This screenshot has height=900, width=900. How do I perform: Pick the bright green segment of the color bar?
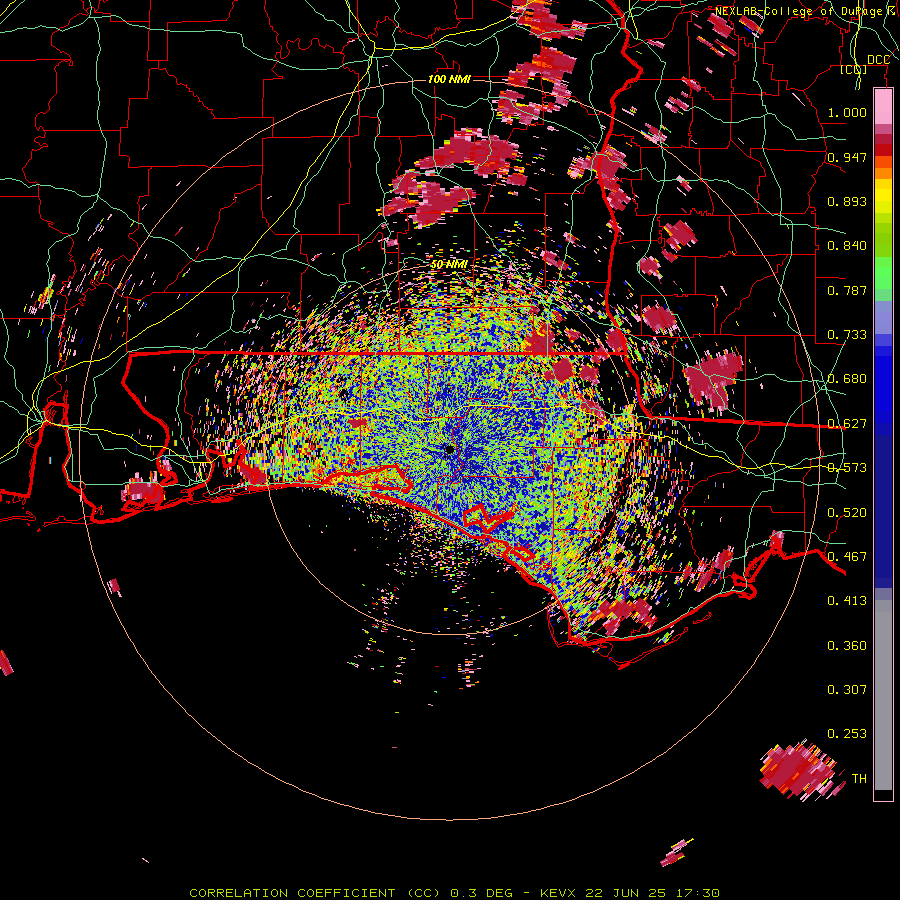[x=883, y=272]
